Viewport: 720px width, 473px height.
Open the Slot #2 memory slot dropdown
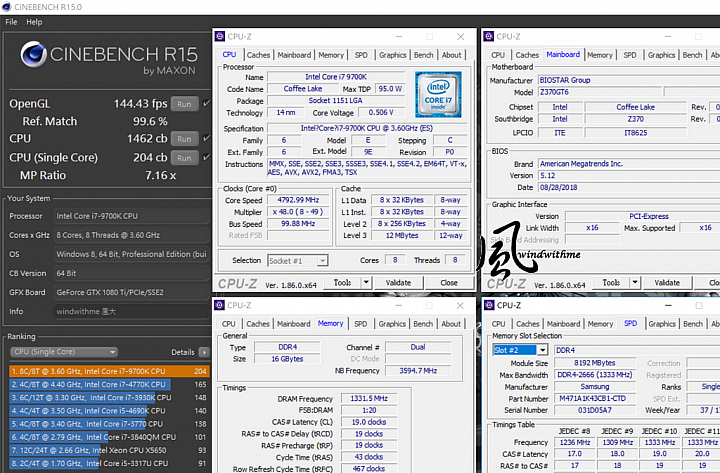[x=542, y=350]
